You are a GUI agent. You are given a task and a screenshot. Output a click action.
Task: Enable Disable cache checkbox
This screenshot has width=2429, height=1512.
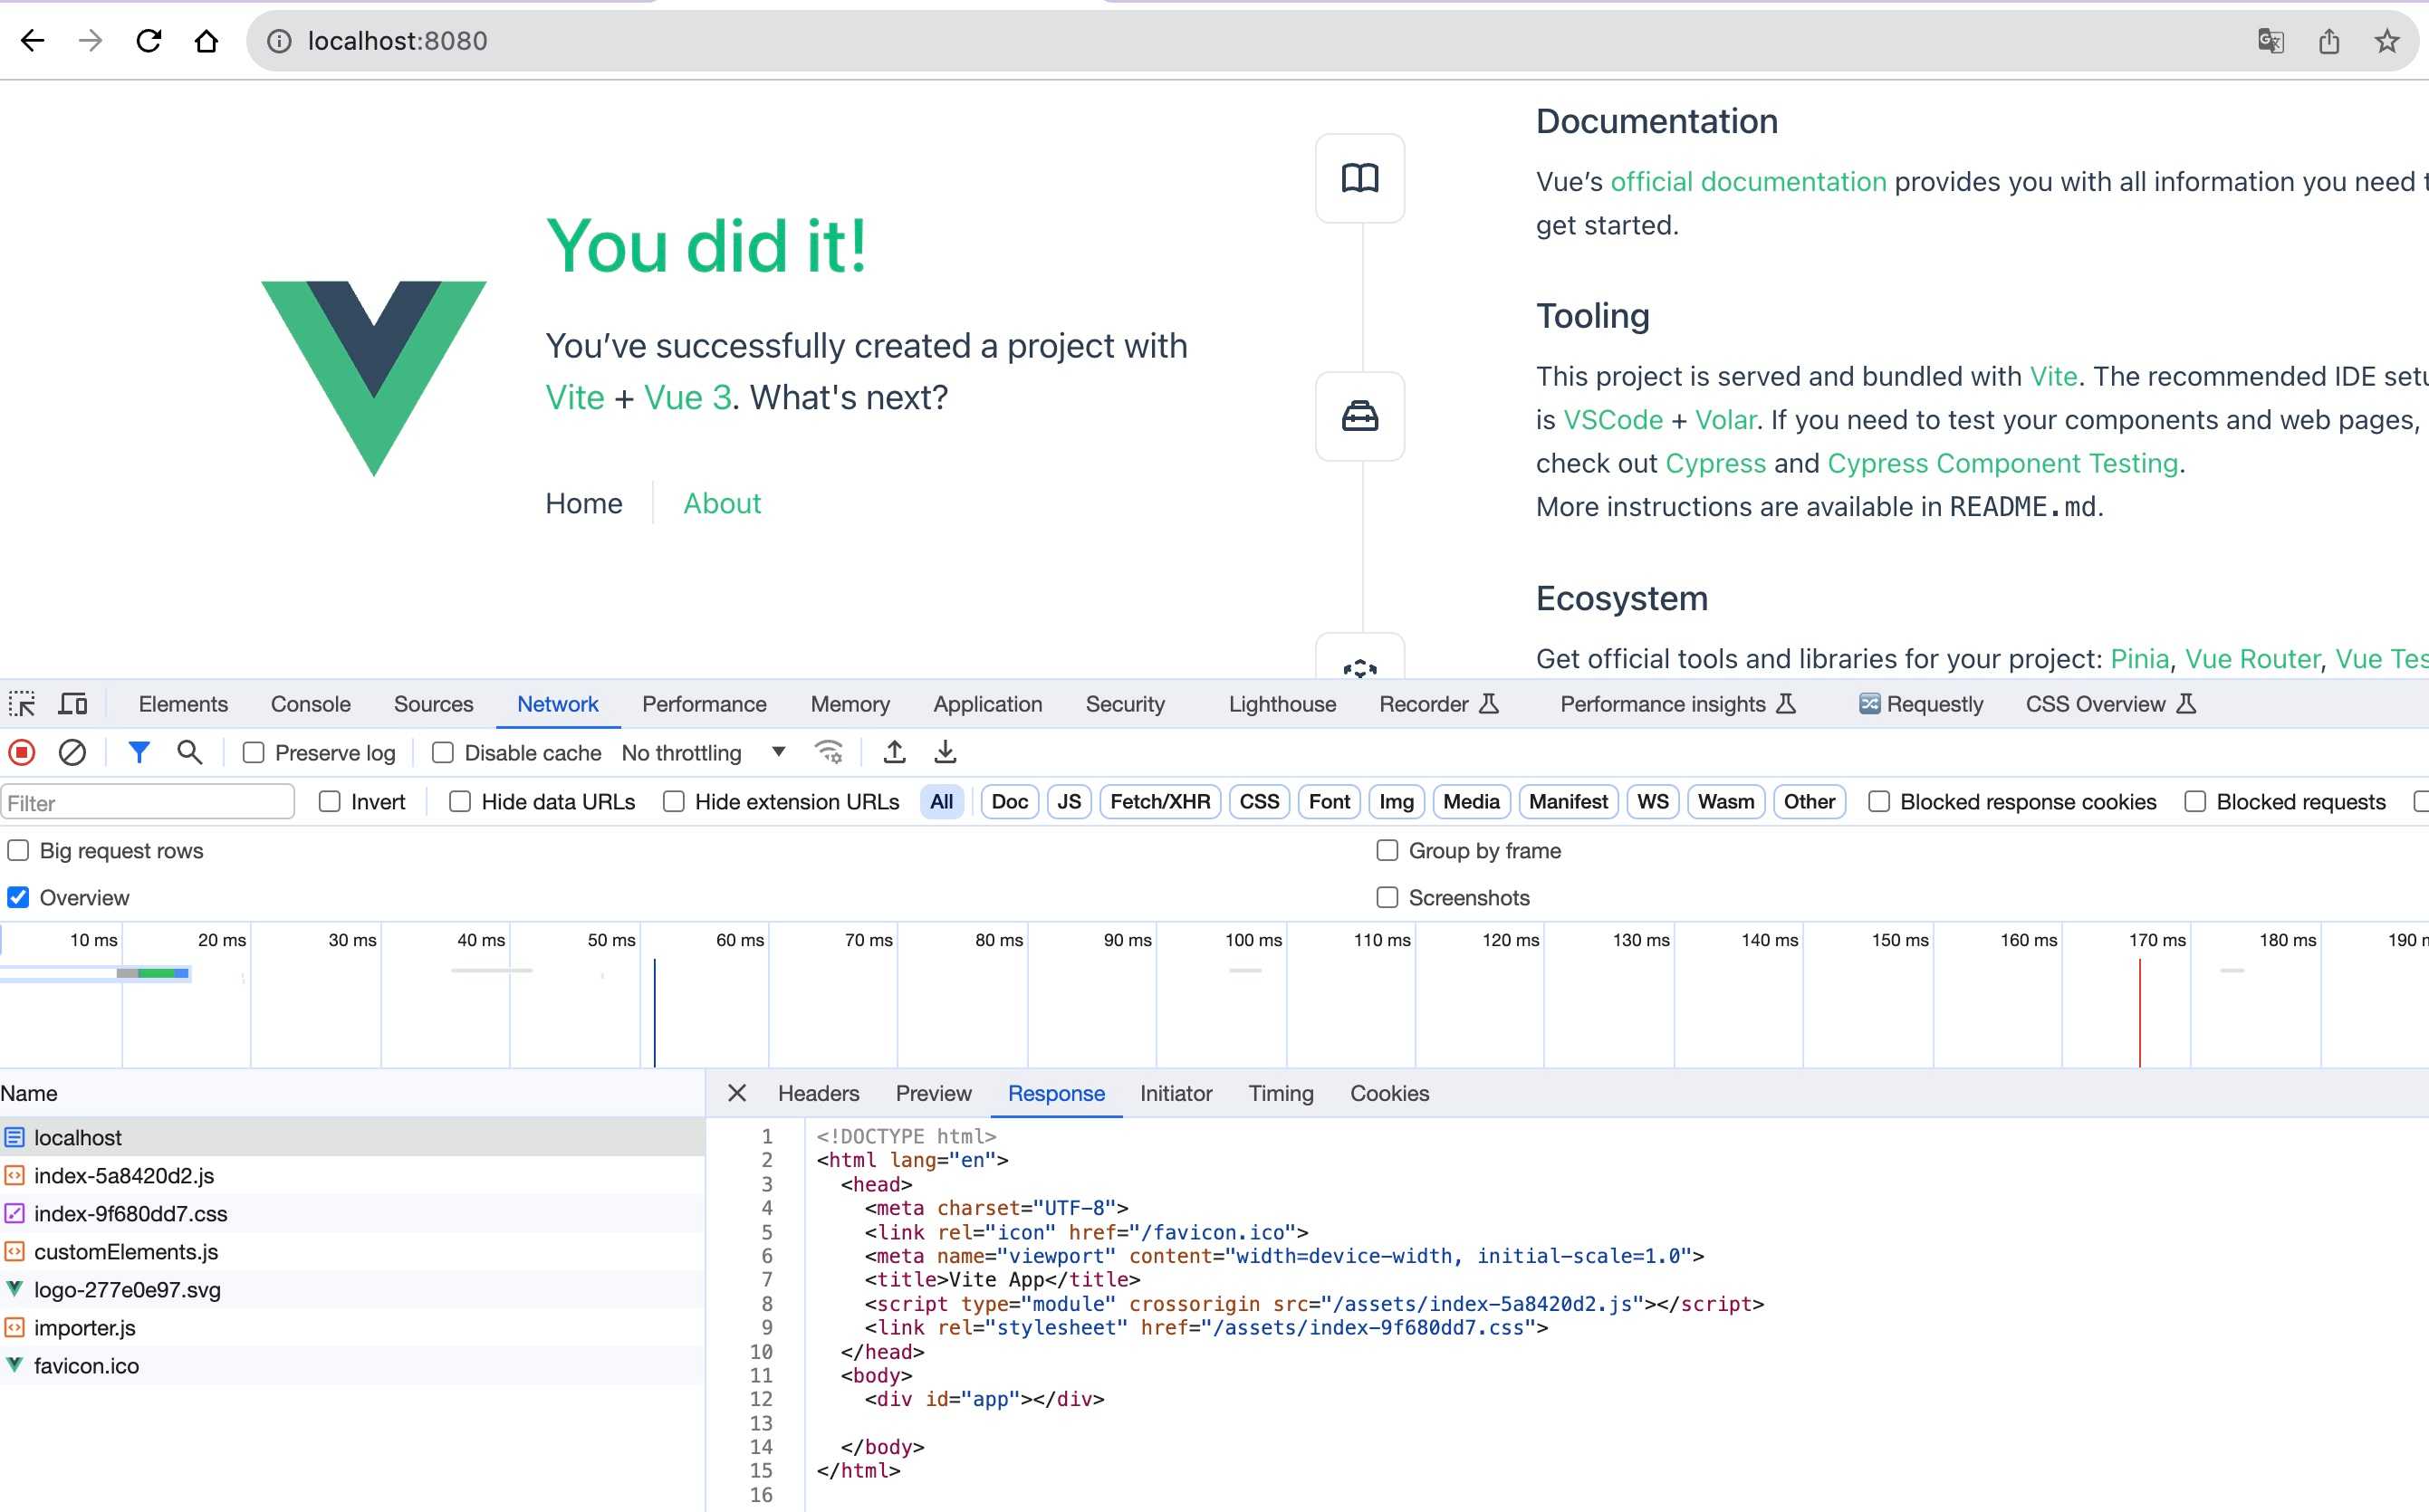tap(443, 753)
